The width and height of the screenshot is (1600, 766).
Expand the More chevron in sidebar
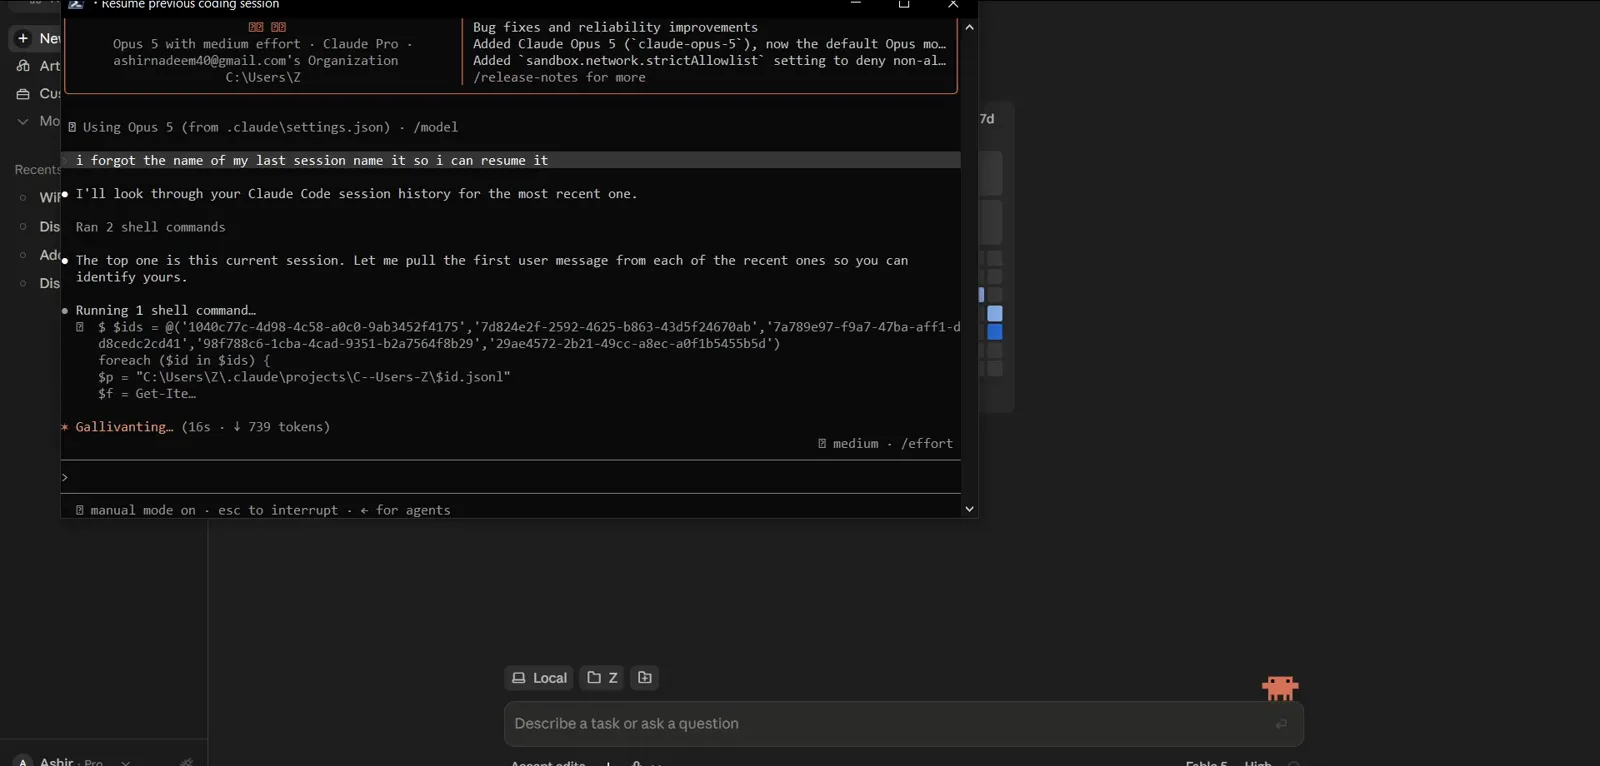click(x=23, y=121)
